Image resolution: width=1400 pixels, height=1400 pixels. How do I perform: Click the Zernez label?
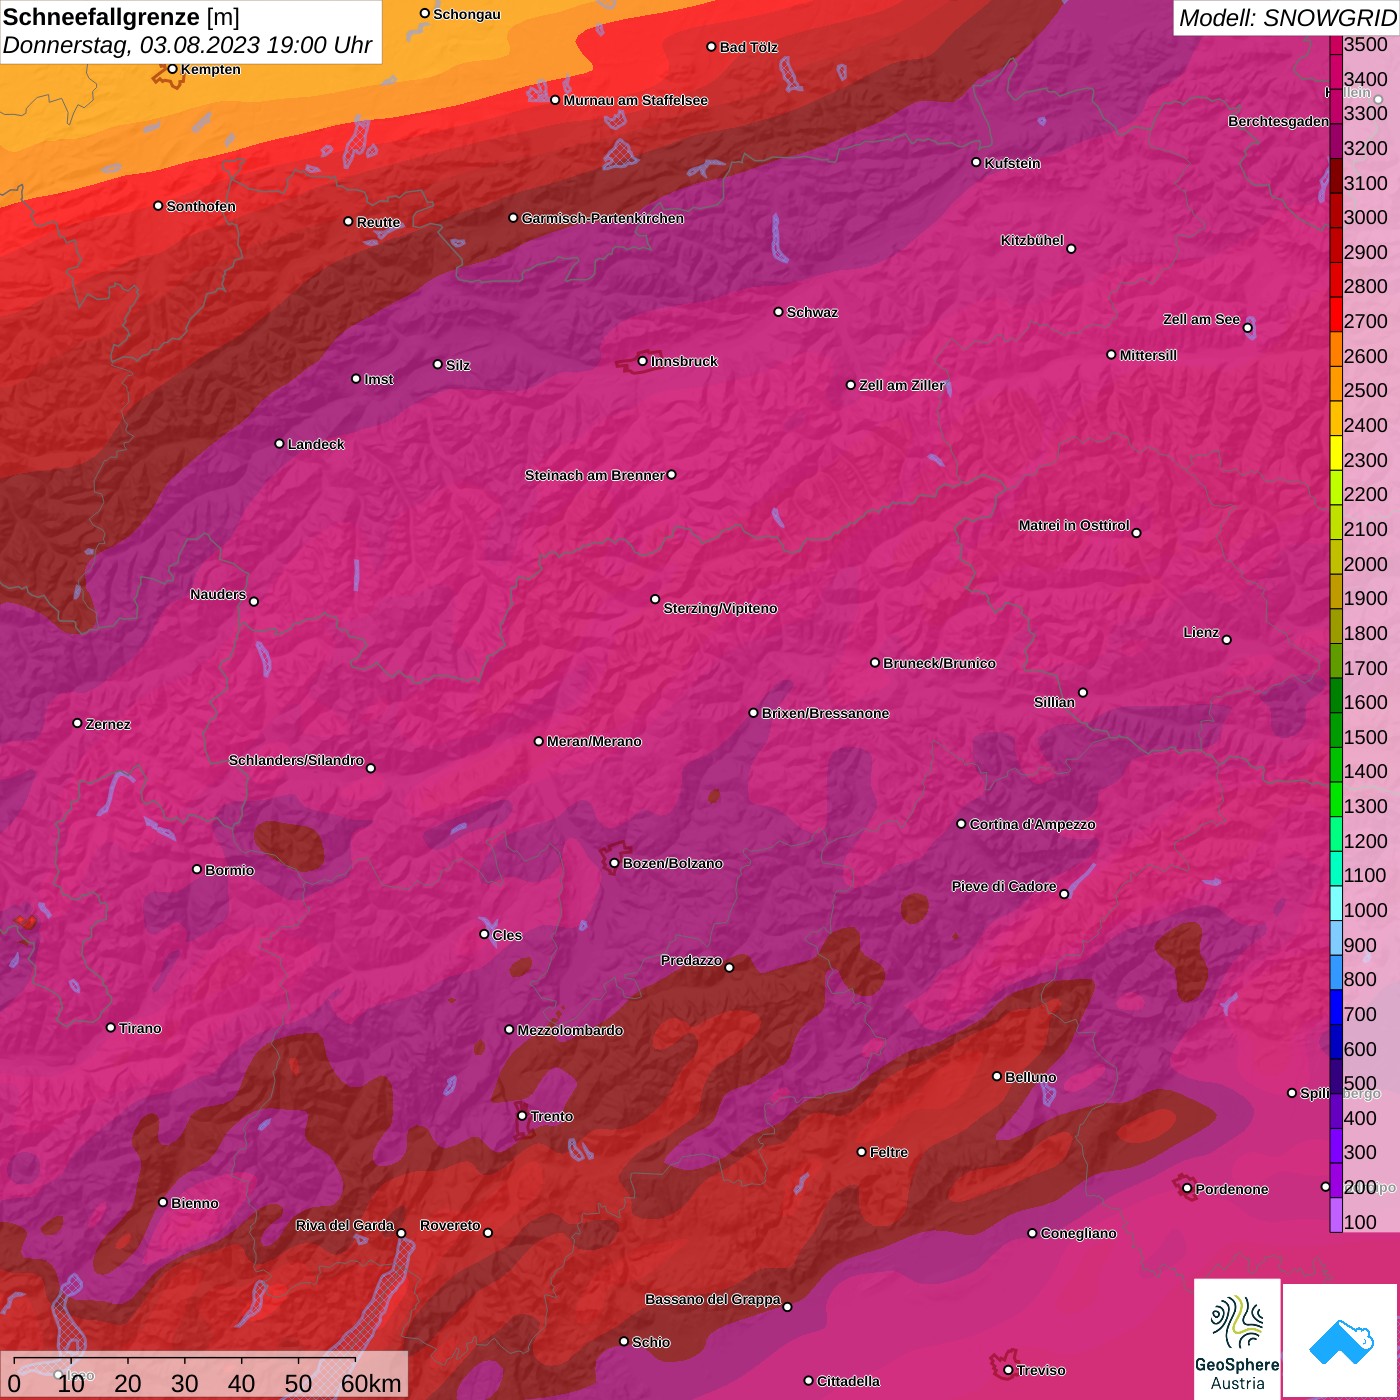pyautogui.click(x=108, y=724)
